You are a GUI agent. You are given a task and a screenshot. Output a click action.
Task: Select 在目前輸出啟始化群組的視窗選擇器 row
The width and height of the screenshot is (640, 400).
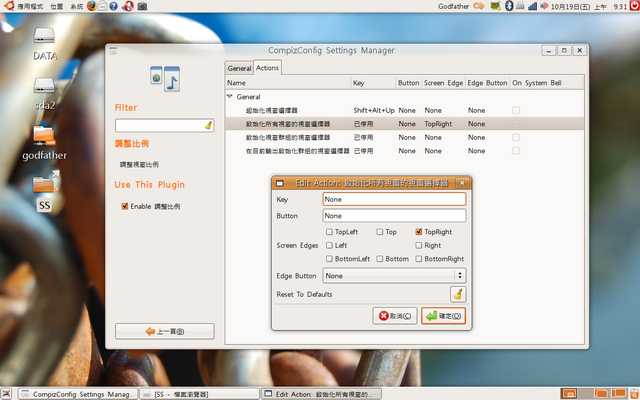pos(404,151)
